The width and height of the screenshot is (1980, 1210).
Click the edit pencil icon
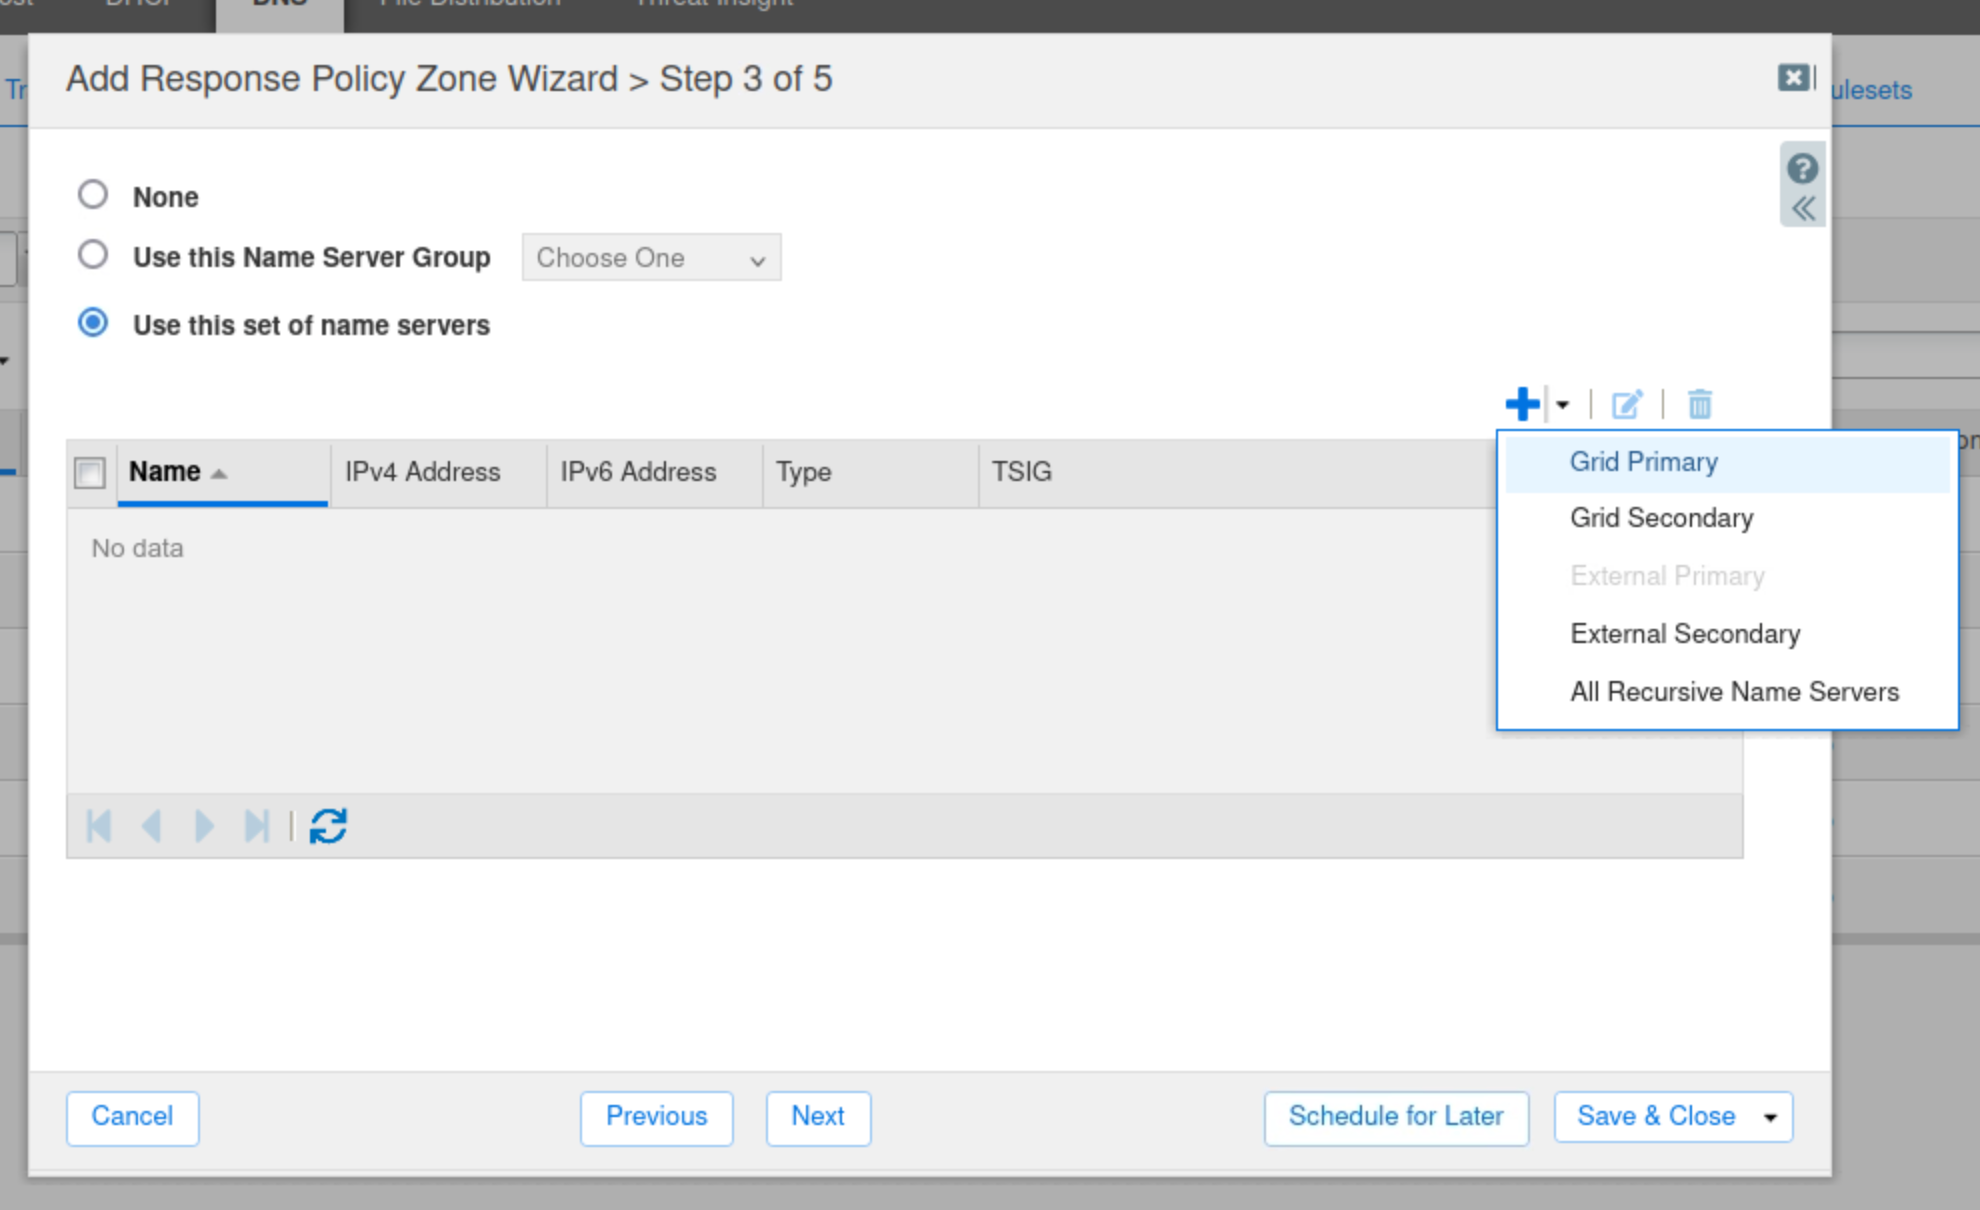(1627, 404)
